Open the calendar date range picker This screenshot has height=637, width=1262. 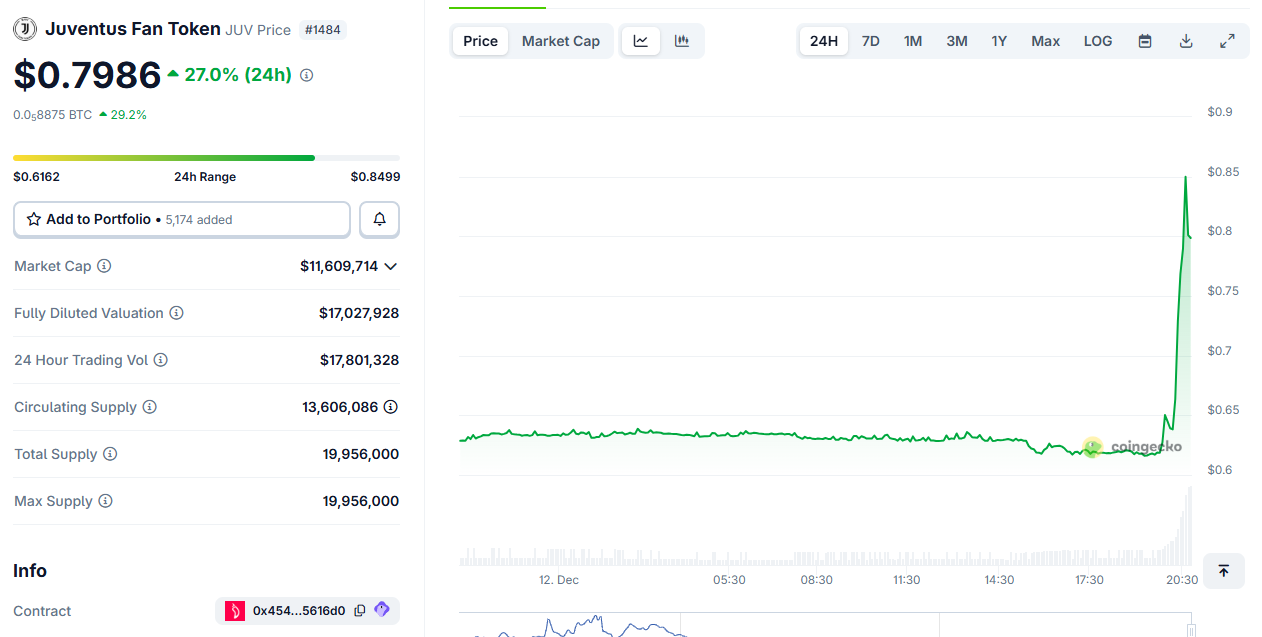click(x=1144, y=40)
